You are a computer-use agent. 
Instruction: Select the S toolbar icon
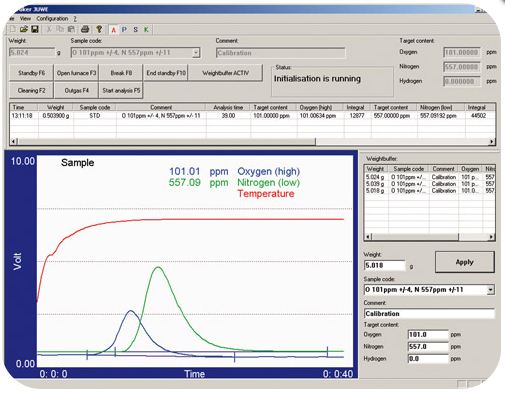(x=135, y=30)
